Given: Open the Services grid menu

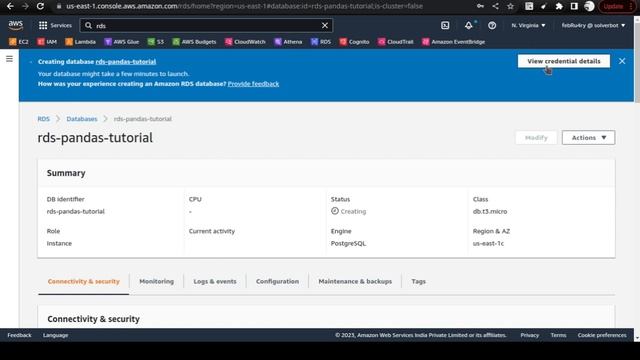Looking at the screenshot, I should [55, 25].
